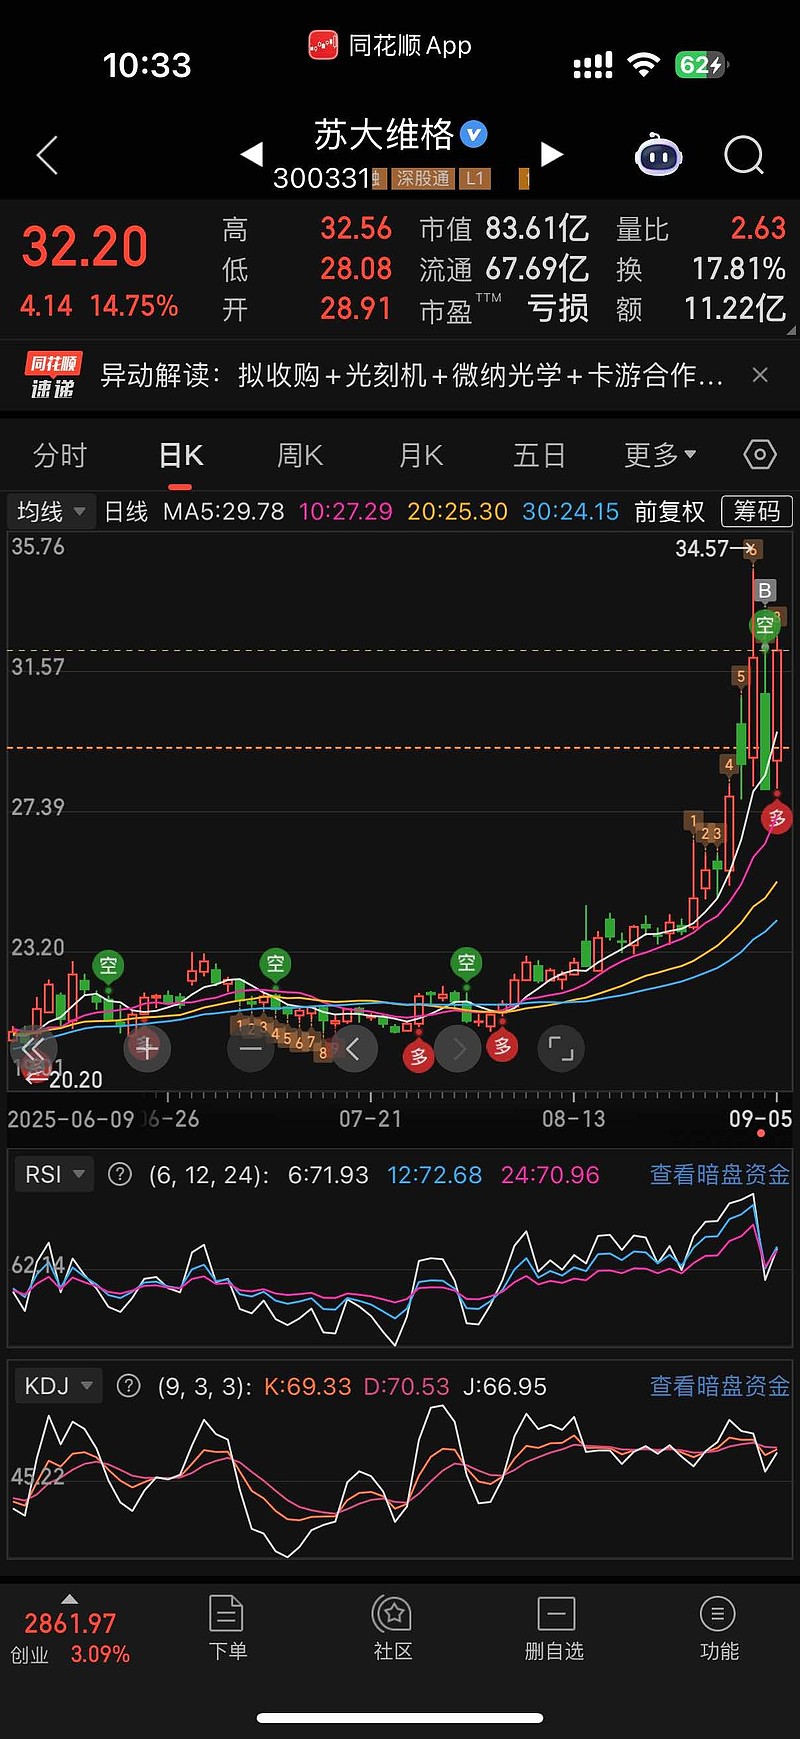Move chart right with right chevron
Screen dimensions: 800x1739
459,1049
